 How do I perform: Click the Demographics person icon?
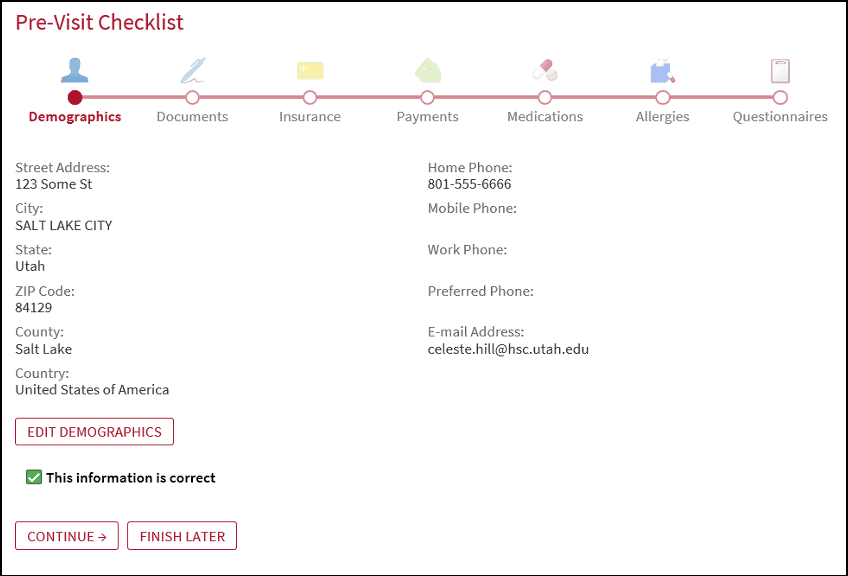click(75, 70)
